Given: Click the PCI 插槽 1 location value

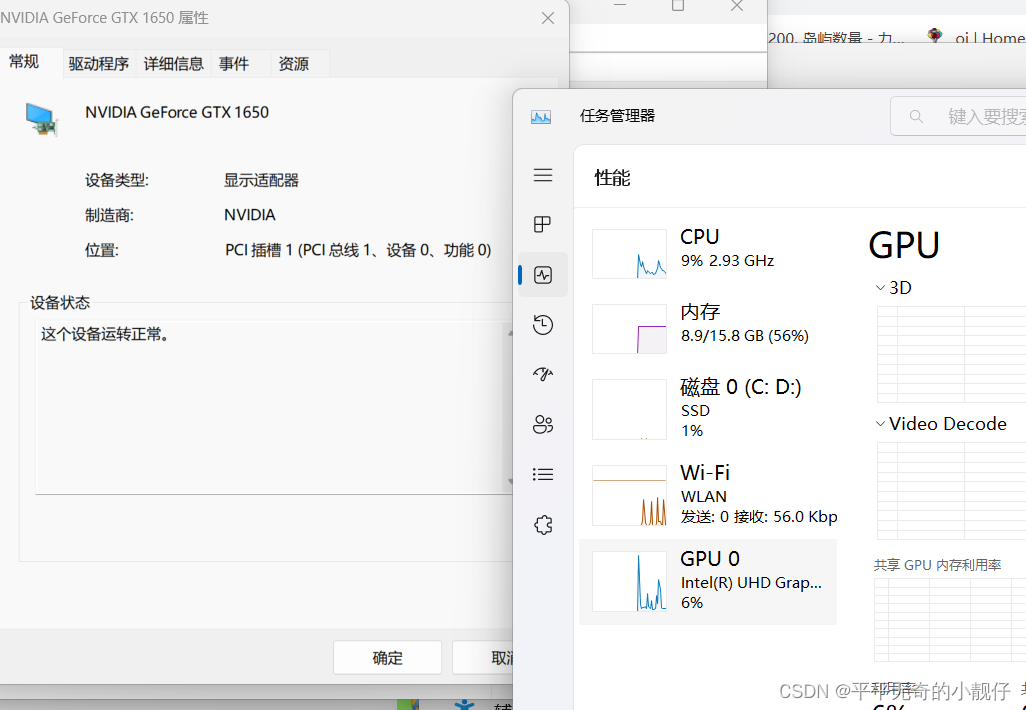Looking at the screenshot, I should pyautogui.click(x=357, y=250).
